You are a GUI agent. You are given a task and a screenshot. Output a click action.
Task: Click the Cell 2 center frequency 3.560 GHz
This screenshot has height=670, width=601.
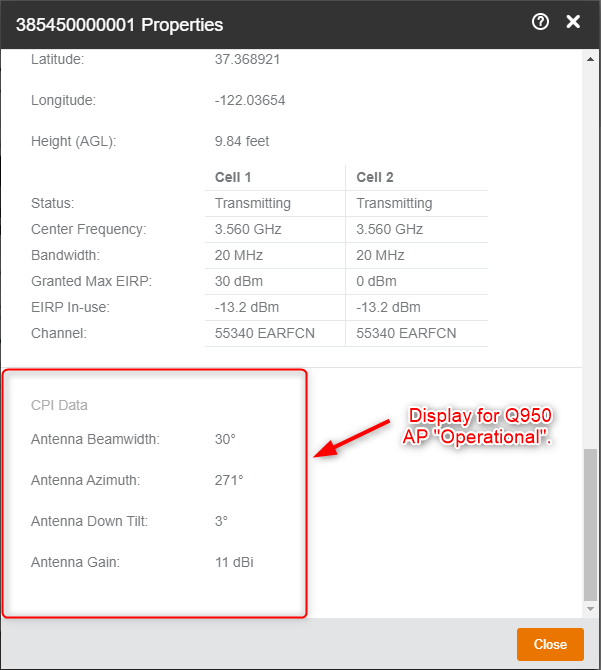coord(390,229)
